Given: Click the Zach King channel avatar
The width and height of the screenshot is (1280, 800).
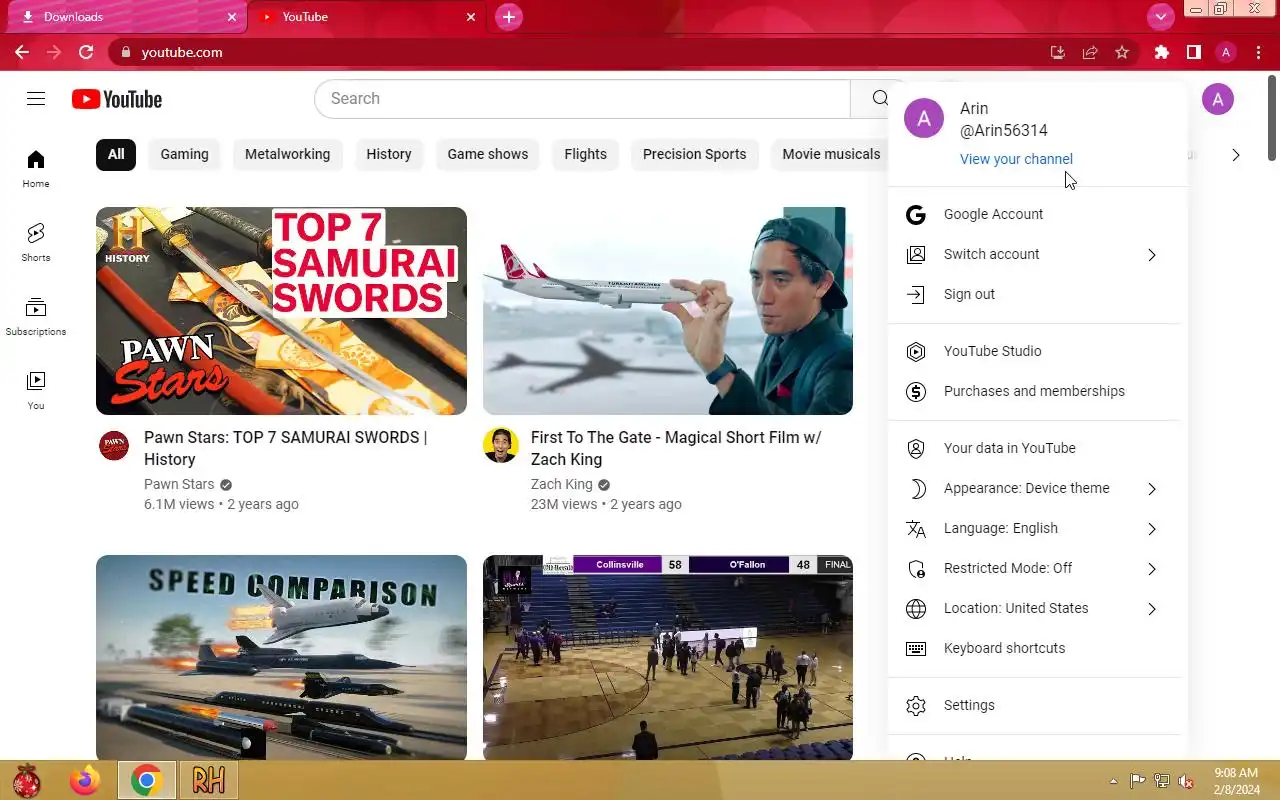Looking at the screenshot, I should pos(500,445).
